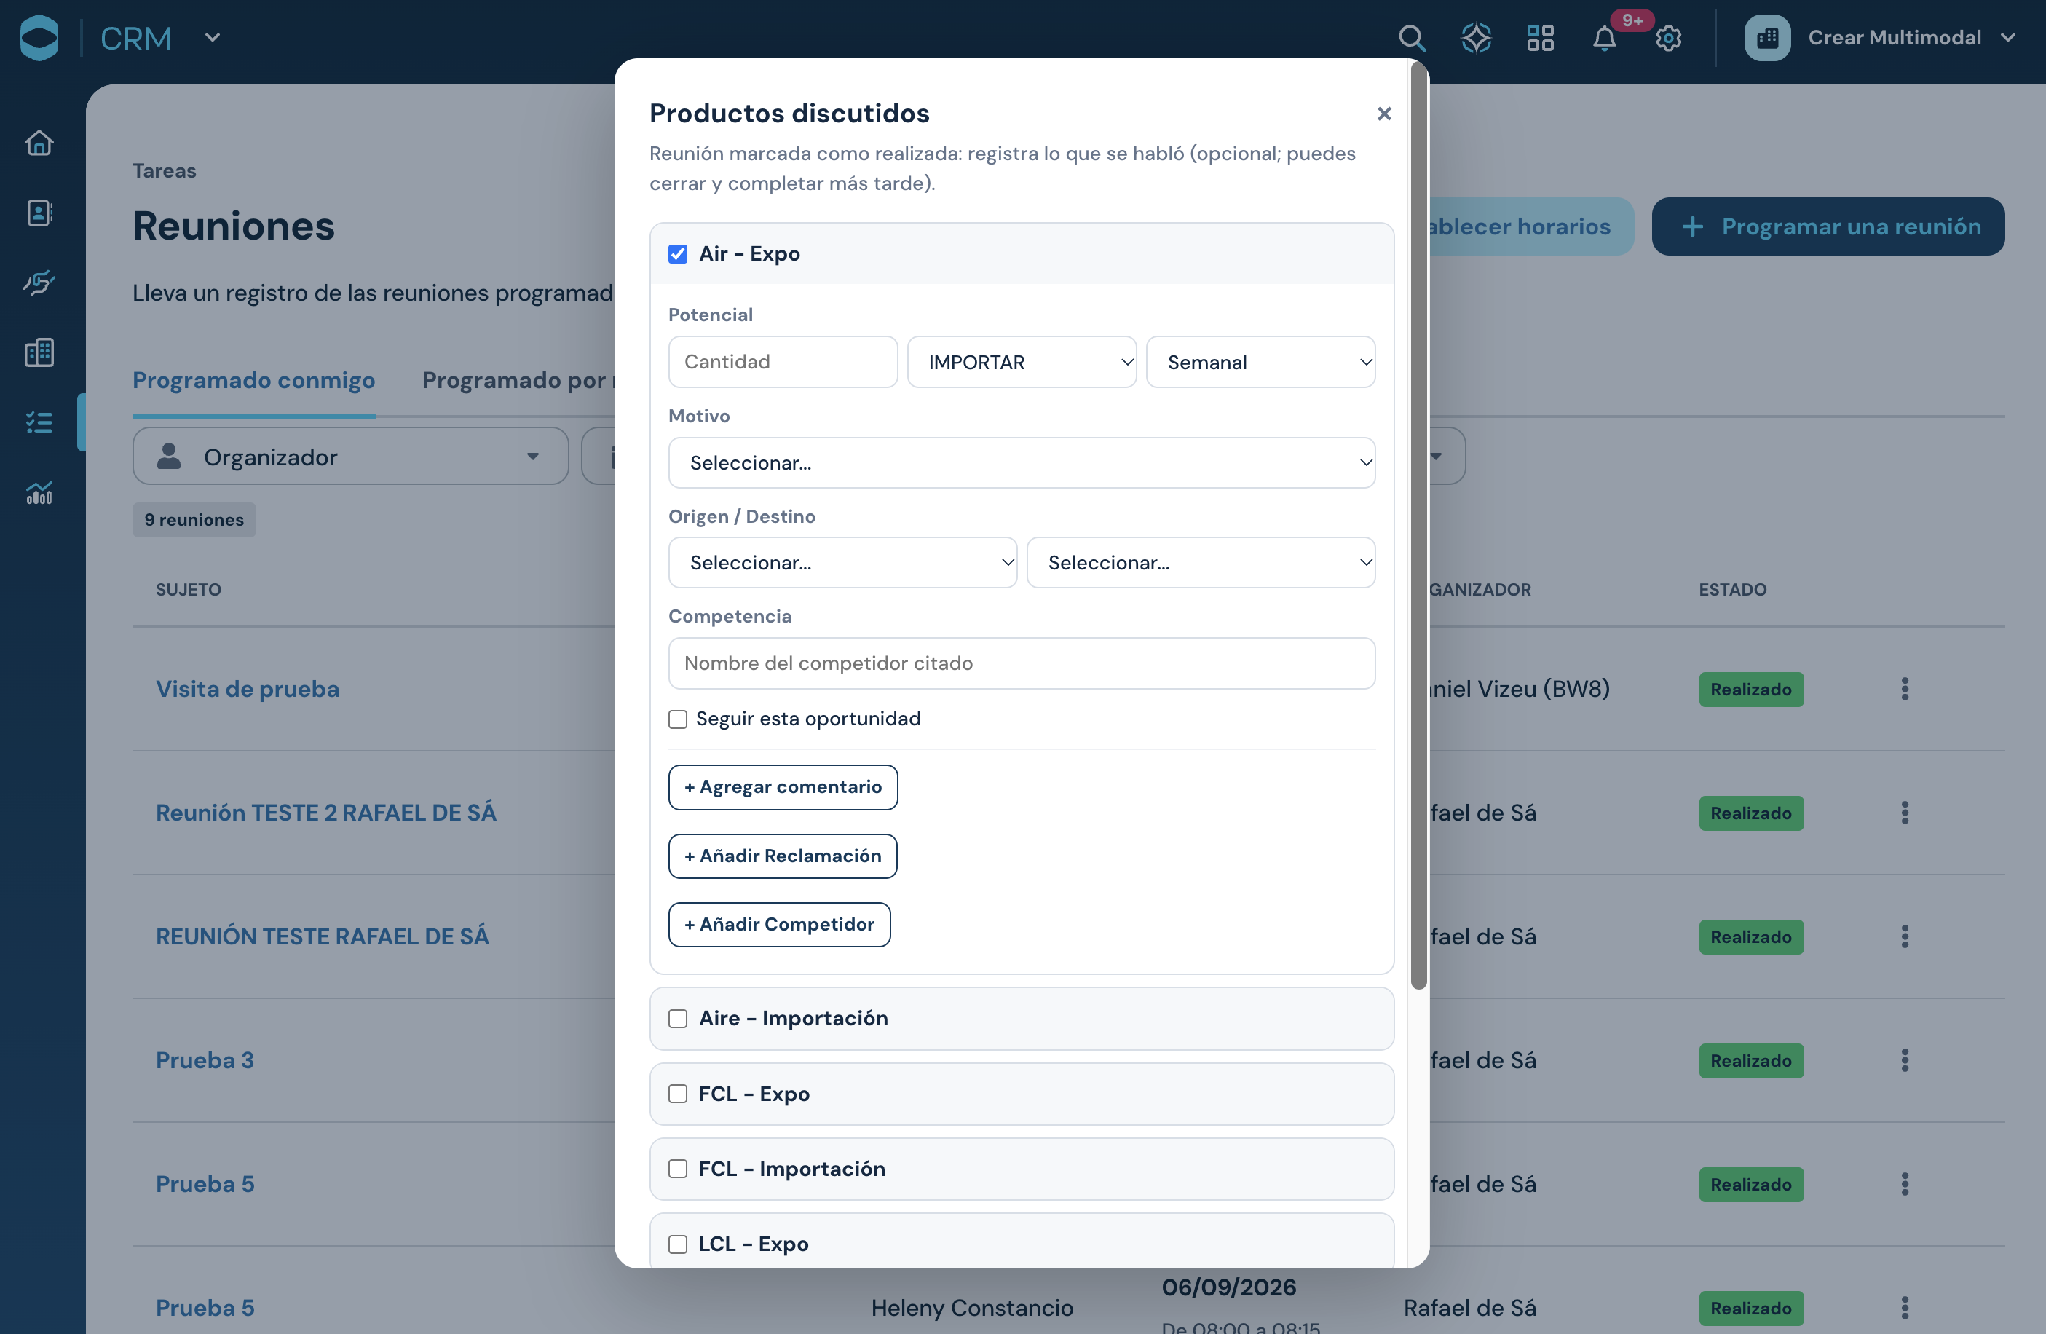Switch to the Programado por tab
2046x1334 pixels.
point(518,381)
